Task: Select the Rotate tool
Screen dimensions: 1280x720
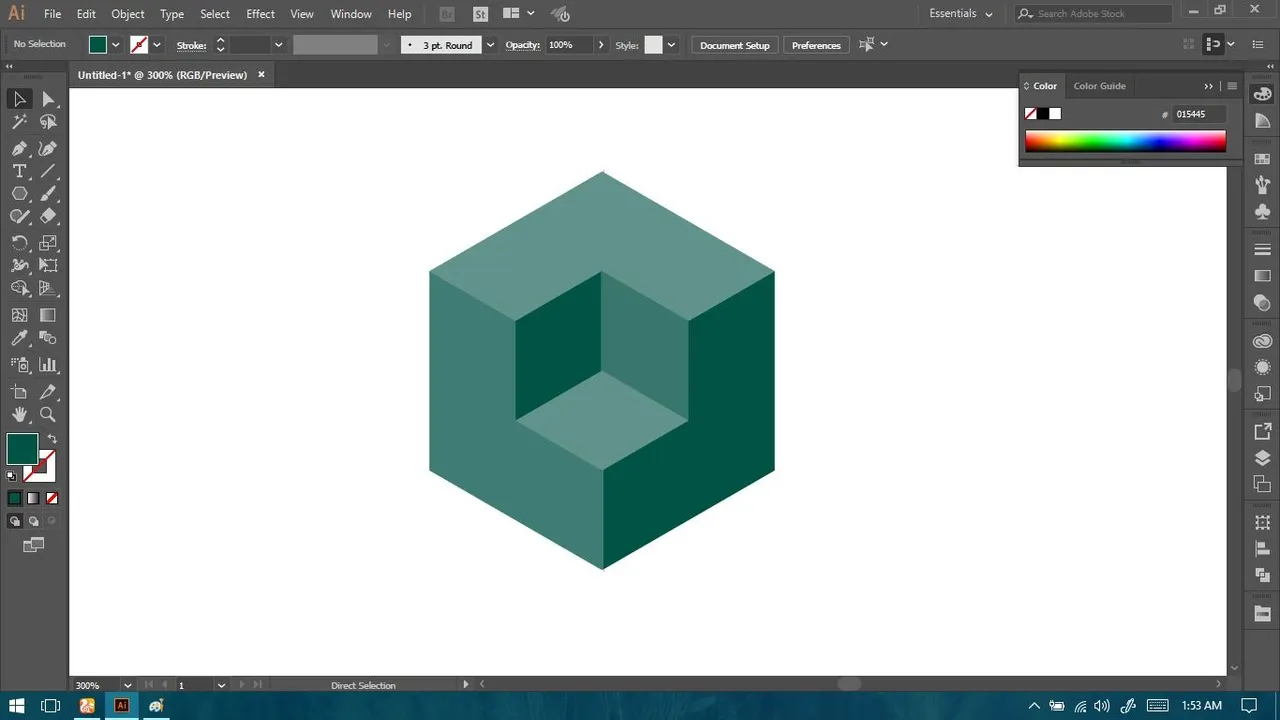Action: coord(19,243)
